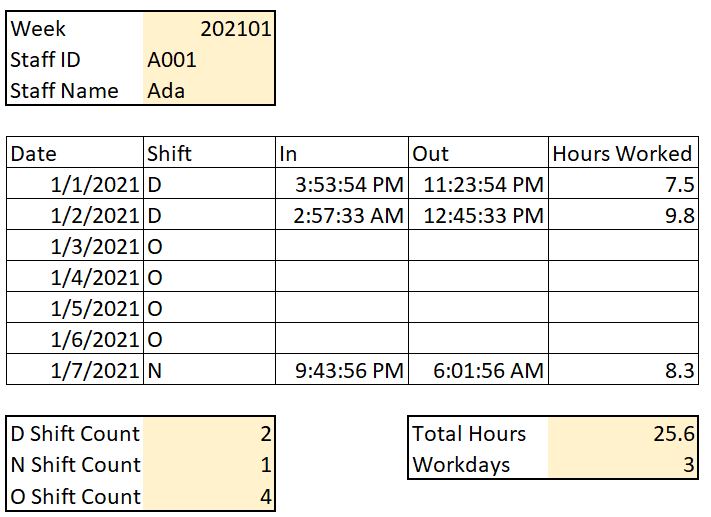Click the Staff ID cell A001
This screenshot has height=517, width=711.
click(208, 60)
